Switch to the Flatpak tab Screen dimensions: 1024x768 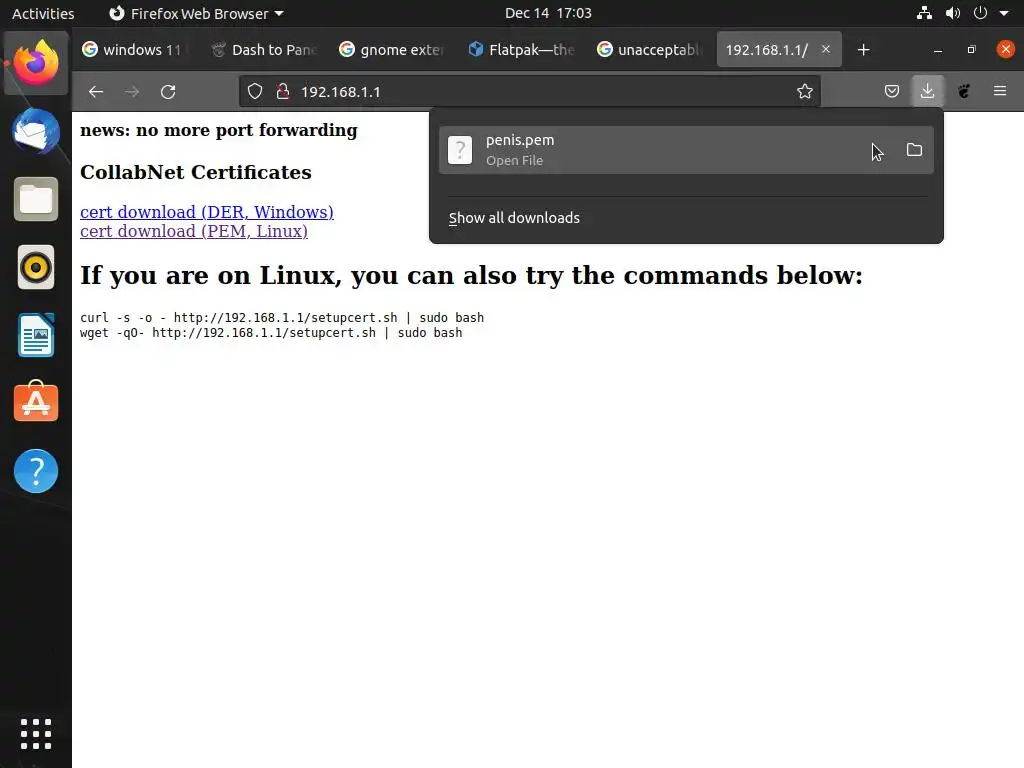point(522,50)
